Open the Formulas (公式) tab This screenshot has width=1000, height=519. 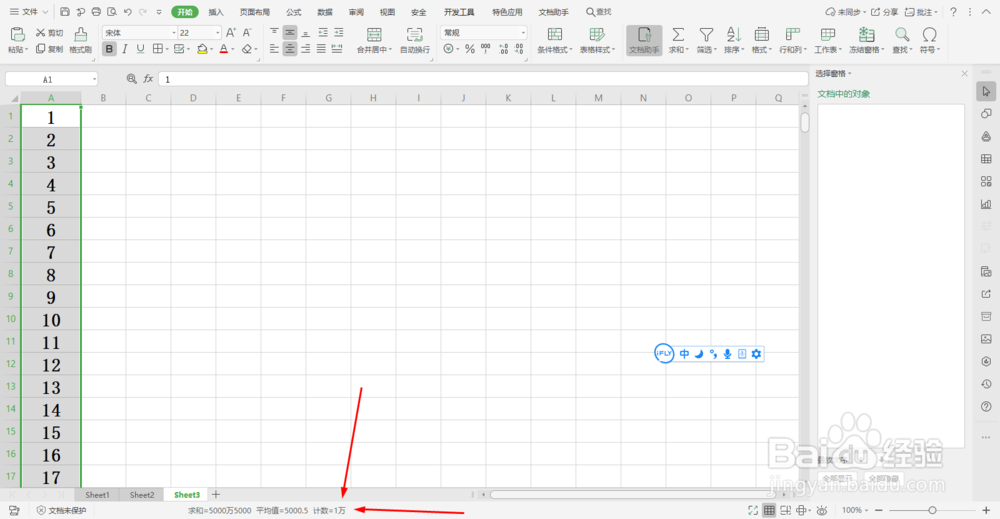tap(293, 12)
